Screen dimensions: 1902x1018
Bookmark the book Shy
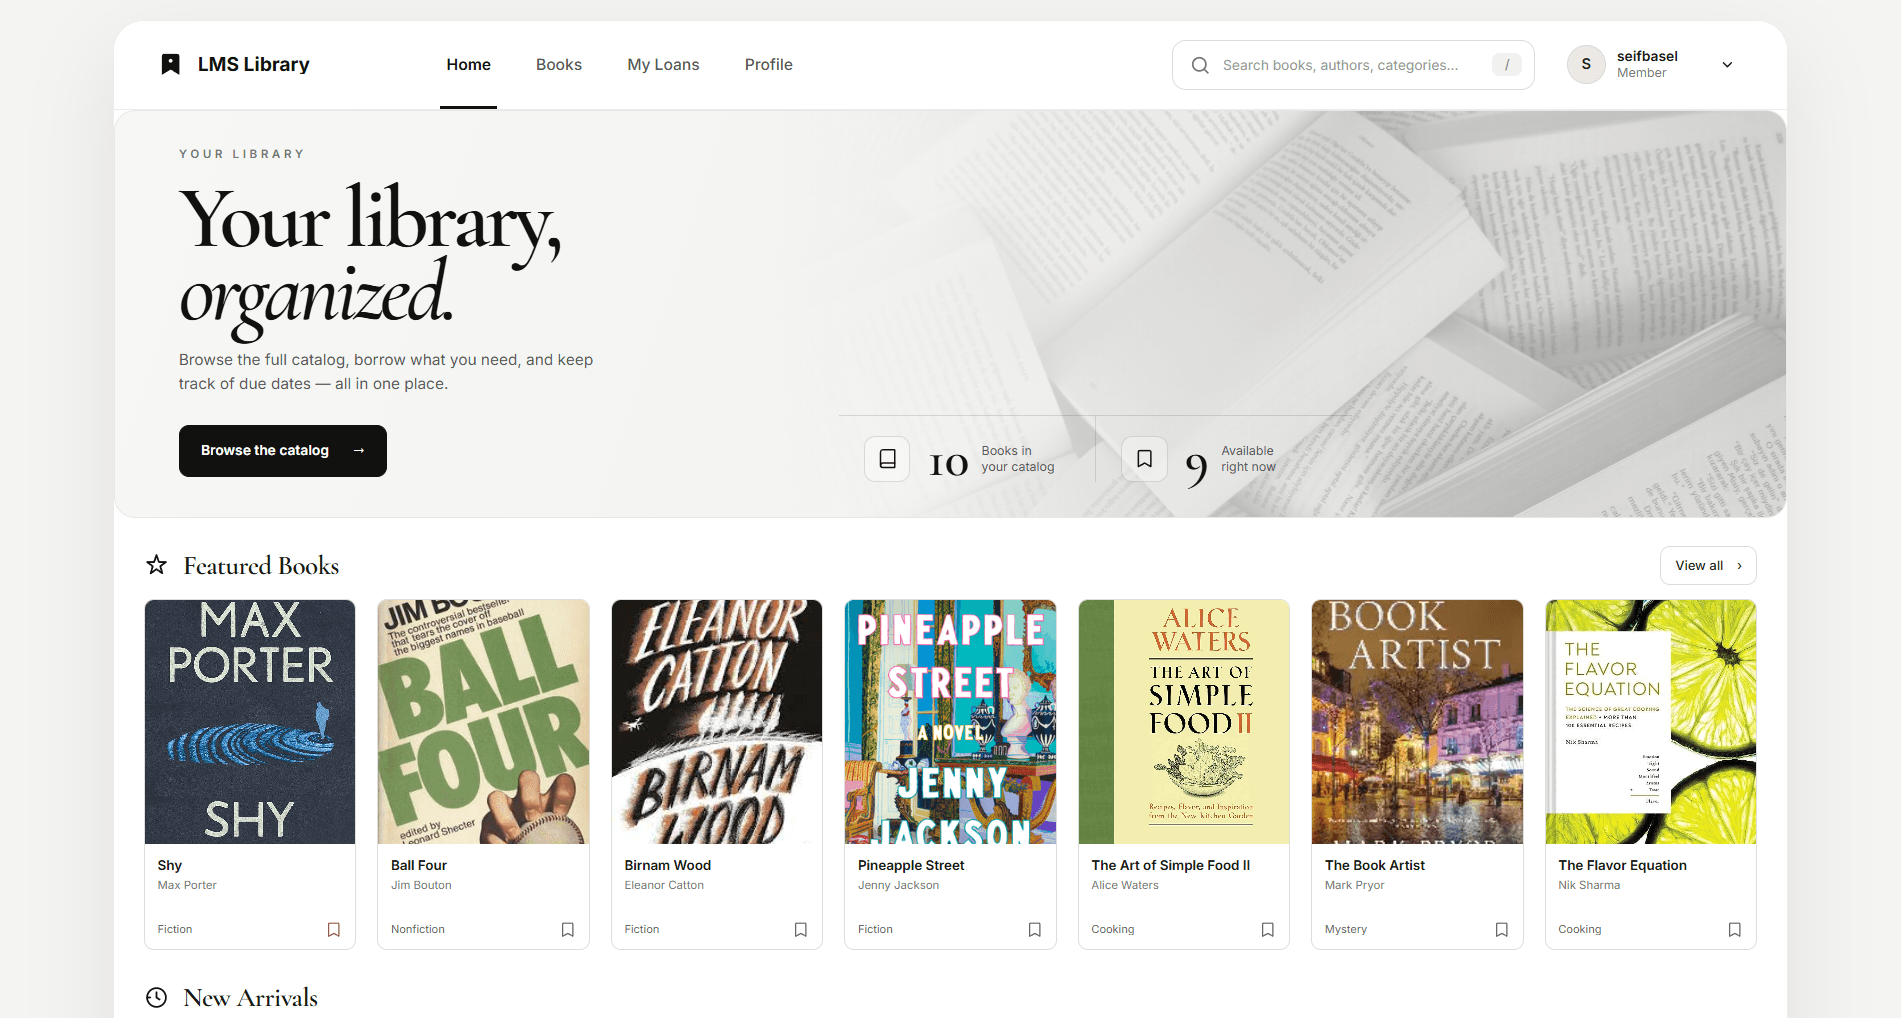point(334,930)
